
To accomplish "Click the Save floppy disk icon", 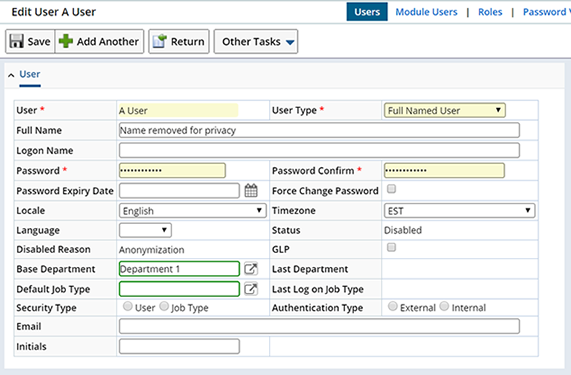I will point(16,41).
